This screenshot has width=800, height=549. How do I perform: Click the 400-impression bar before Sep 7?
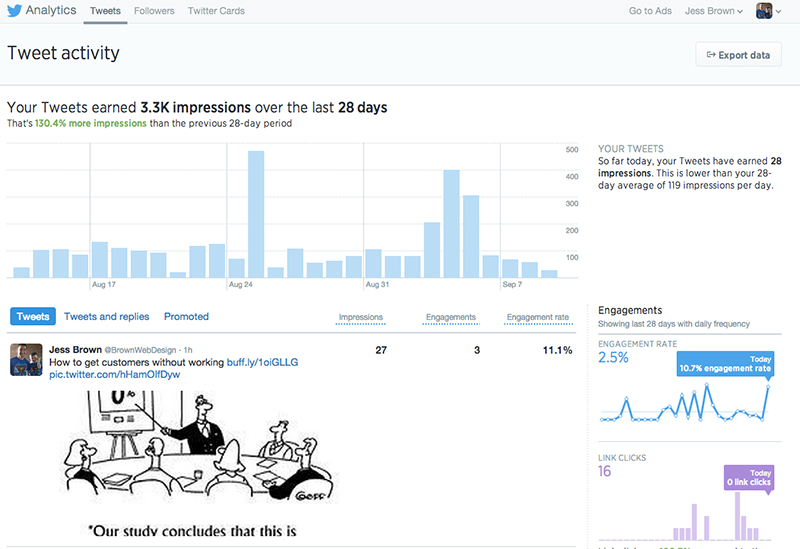click(452, 223)
